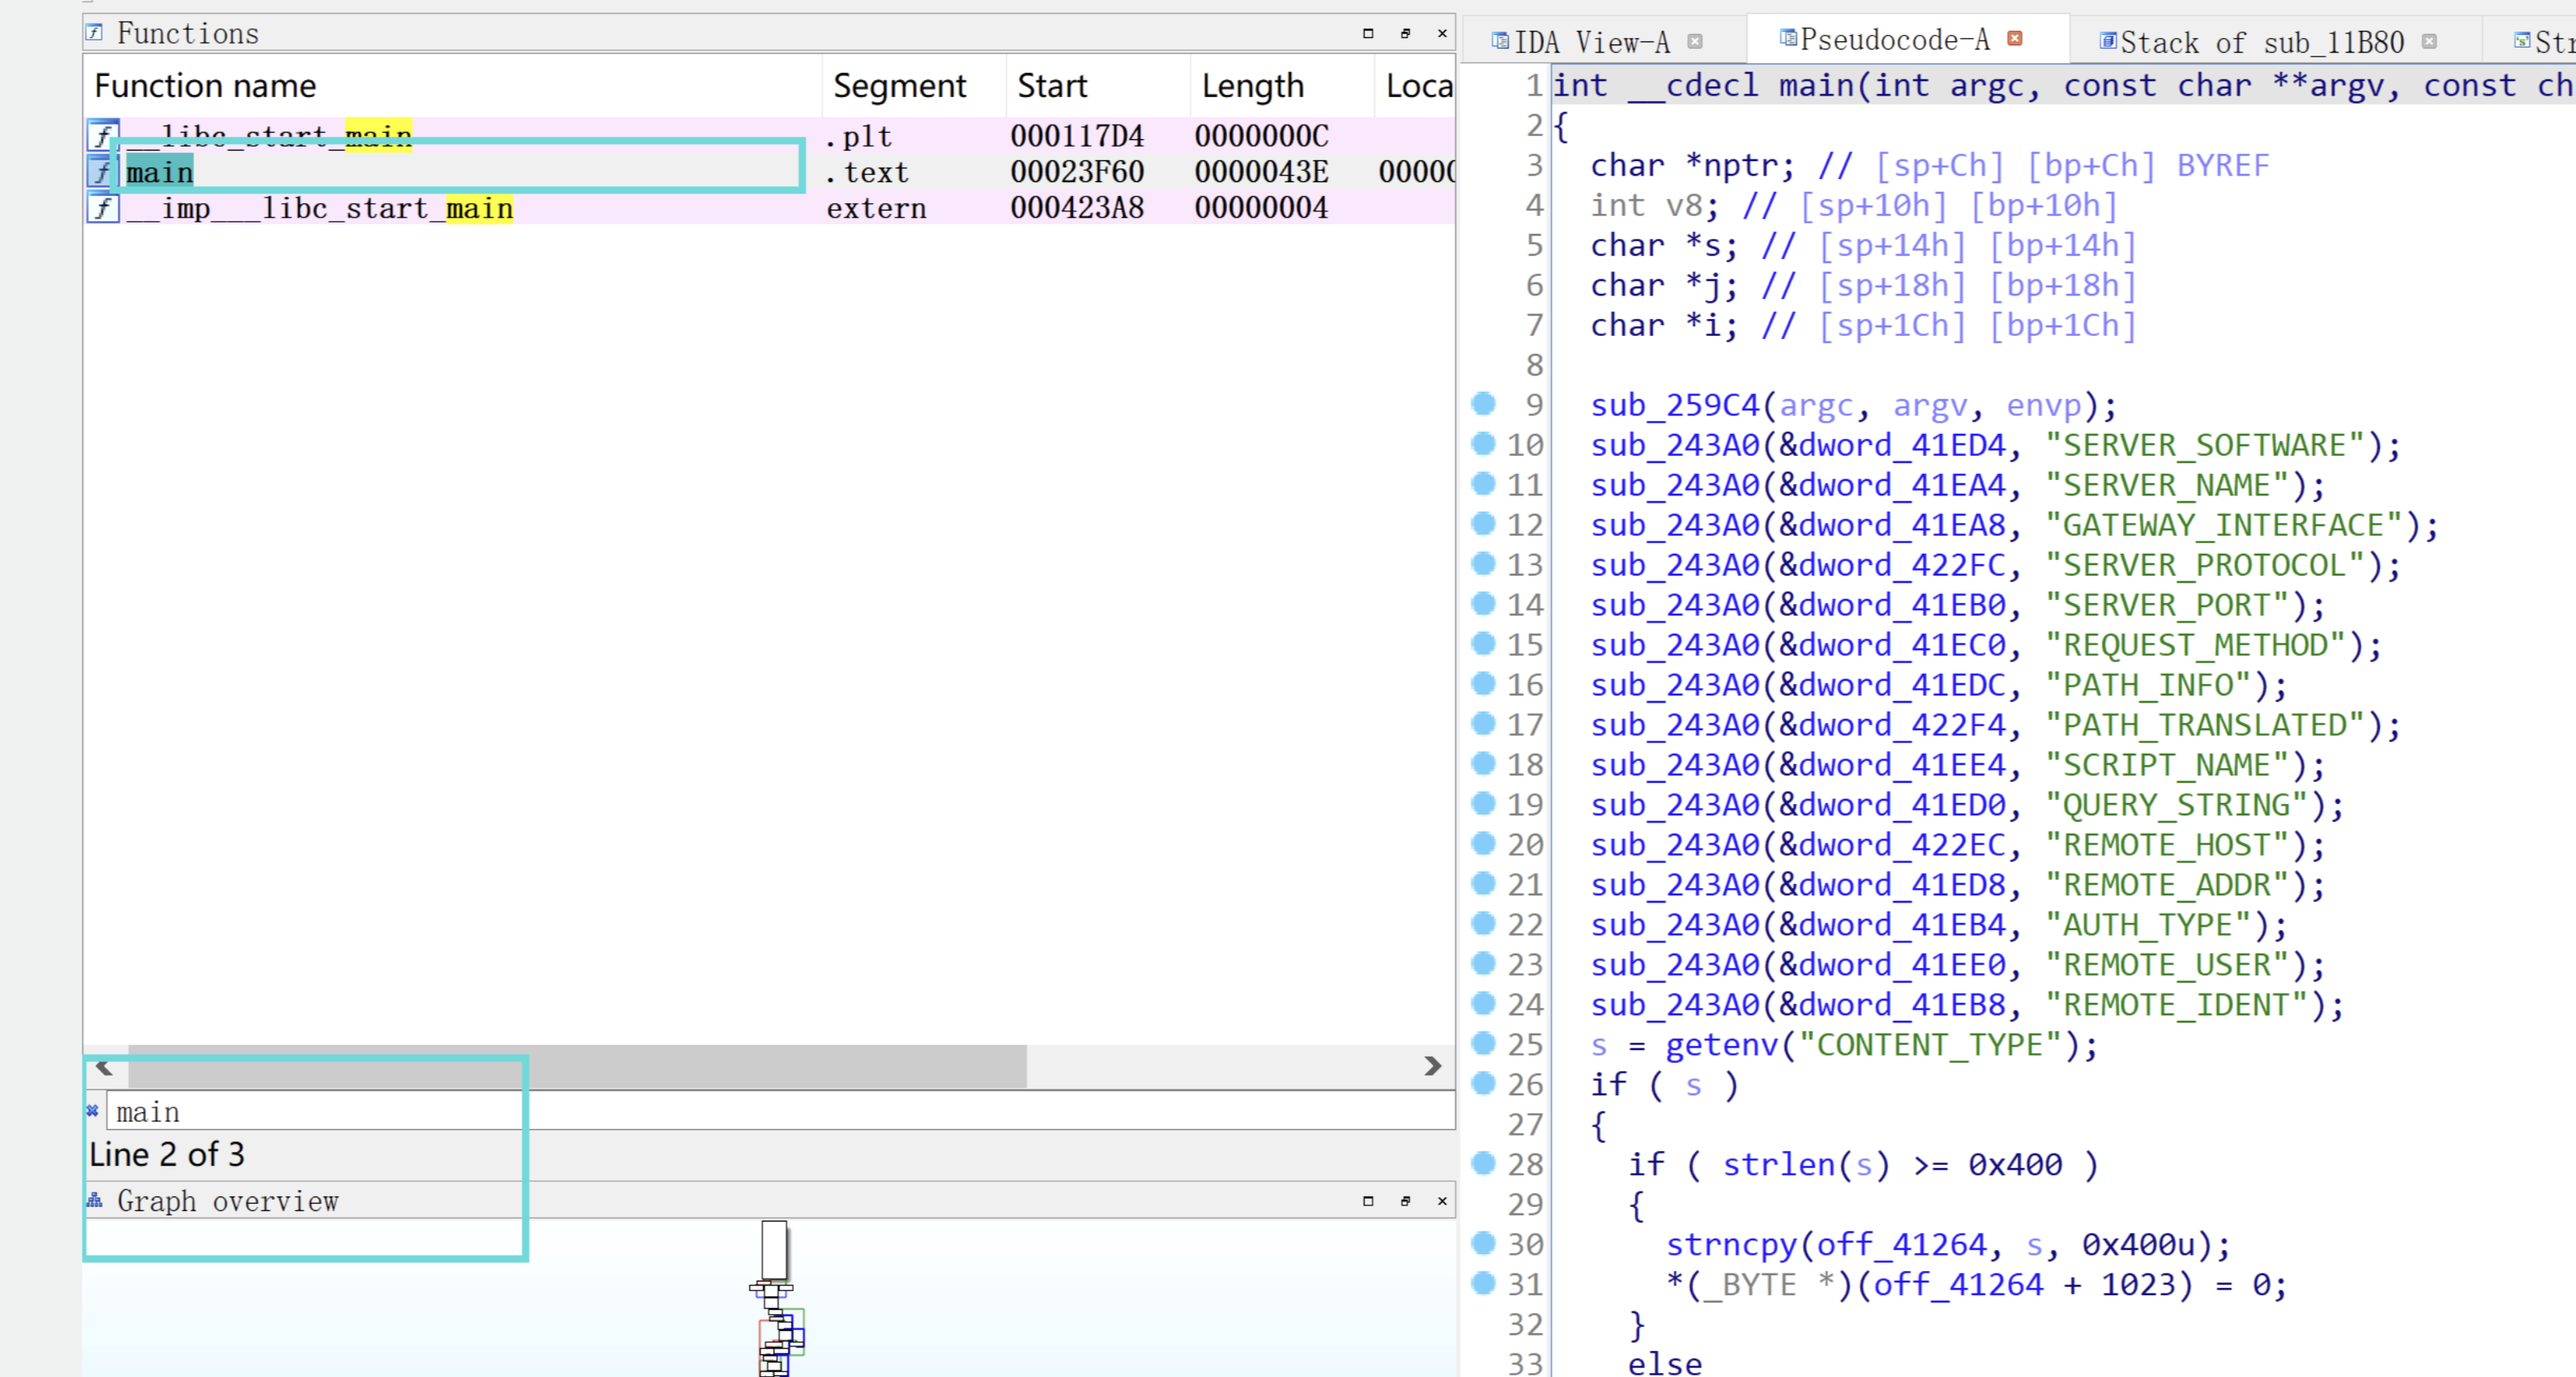Screen dimensions: 2576x1377
Task: Click the Graph overview panel icon
Action: [95, 1200]
